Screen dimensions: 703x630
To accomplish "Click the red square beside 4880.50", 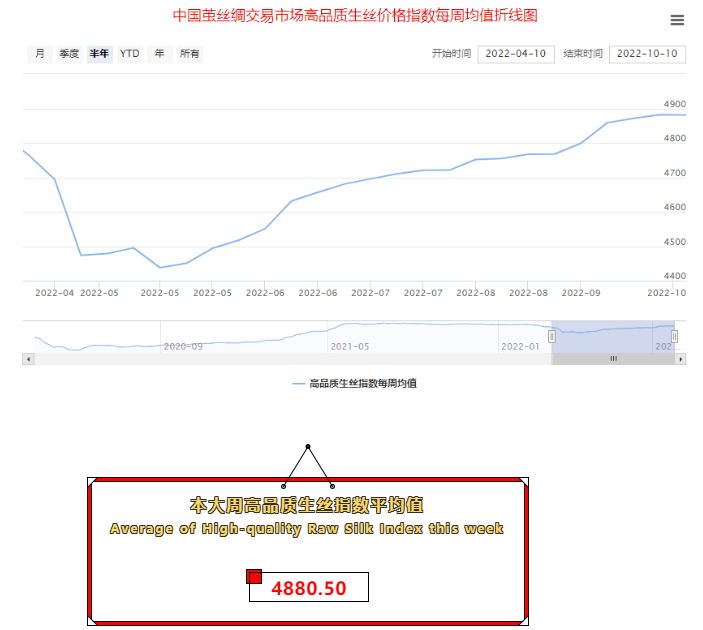I will (x=254, y=576).
